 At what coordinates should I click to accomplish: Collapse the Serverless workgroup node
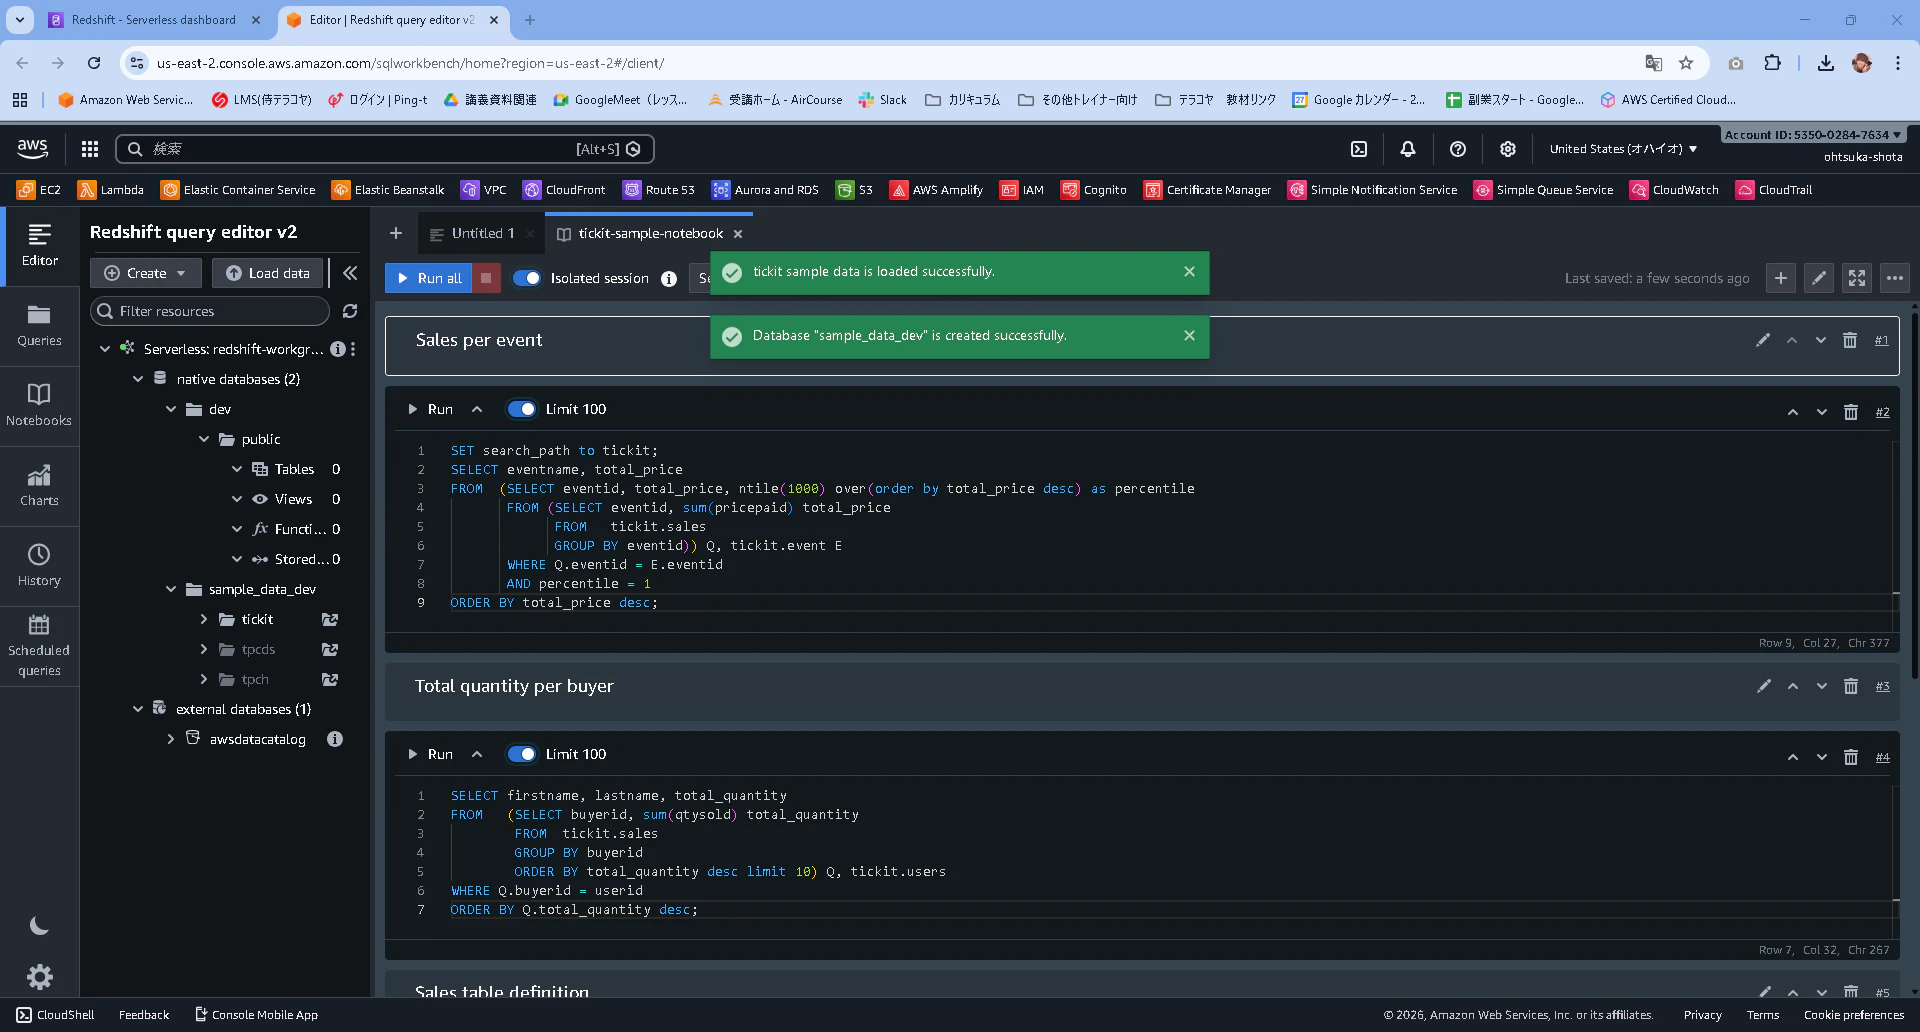coord(105,349)
